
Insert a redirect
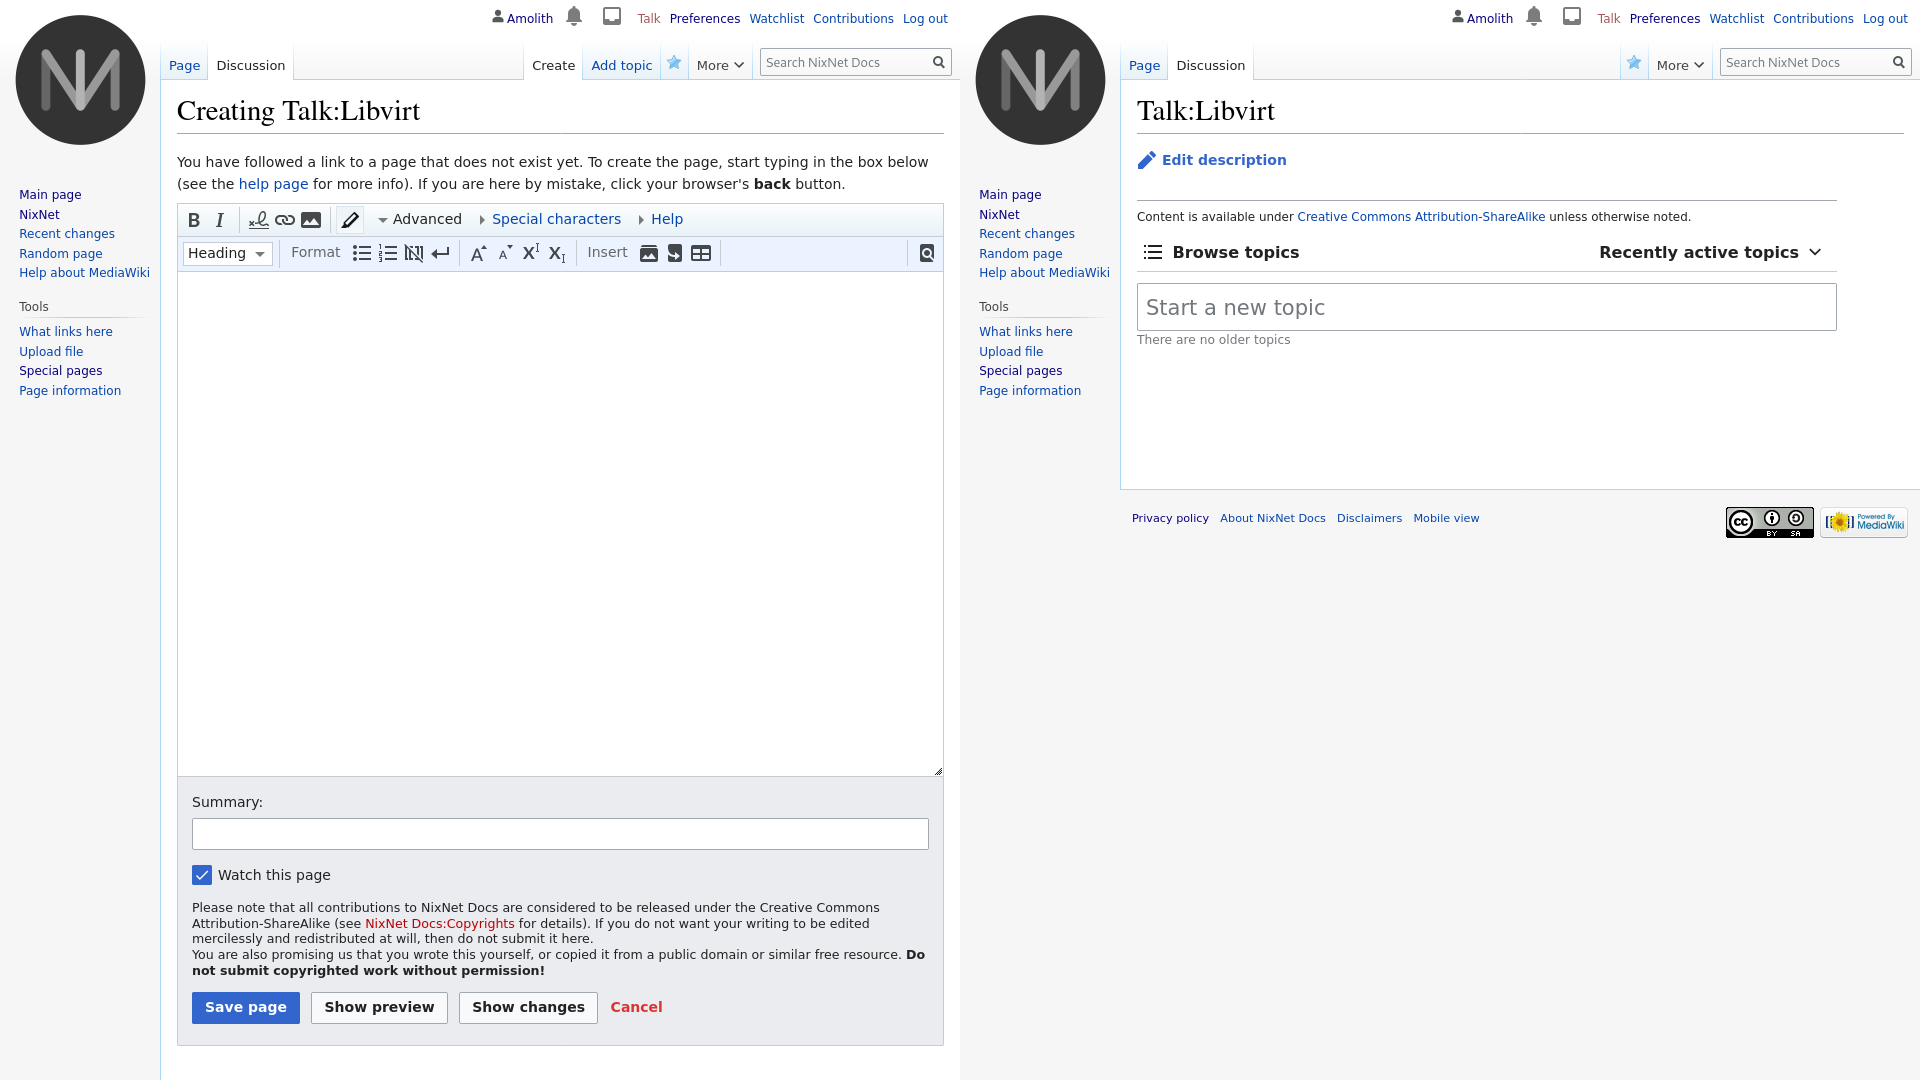675,254
